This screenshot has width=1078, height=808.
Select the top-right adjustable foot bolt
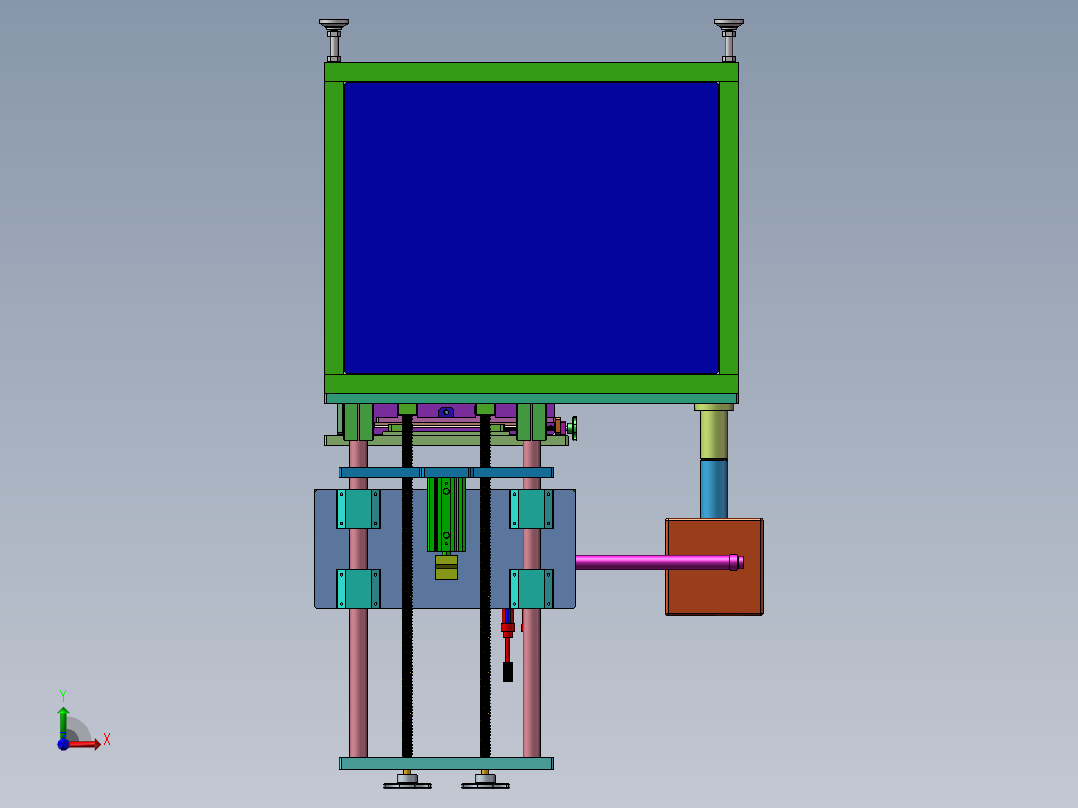pyautogui.click(x=729, y=38)
